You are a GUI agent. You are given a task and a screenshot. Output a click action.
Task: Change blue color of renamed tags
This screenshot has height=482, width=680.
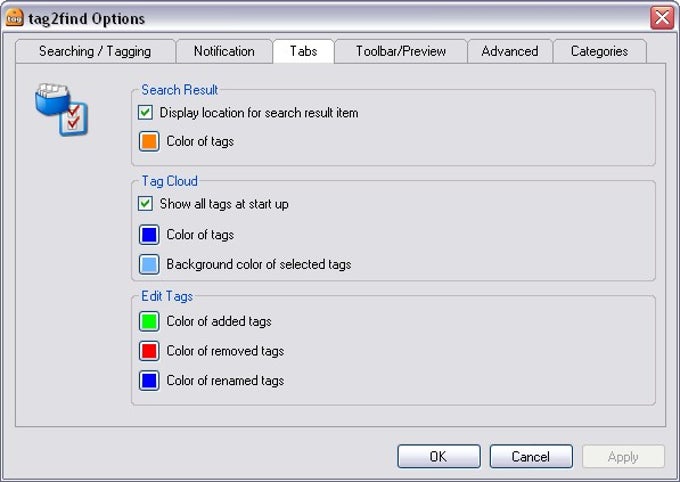pyautogui.click(x=149, y=380)
